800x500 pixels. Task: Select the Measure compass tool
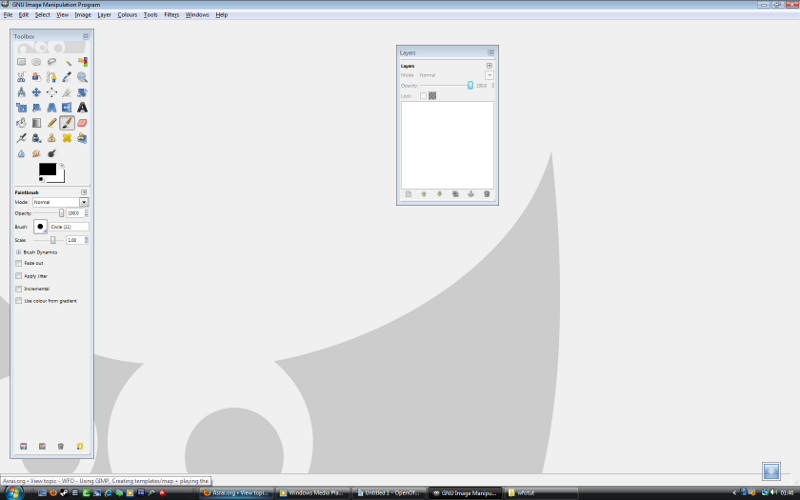21,92
